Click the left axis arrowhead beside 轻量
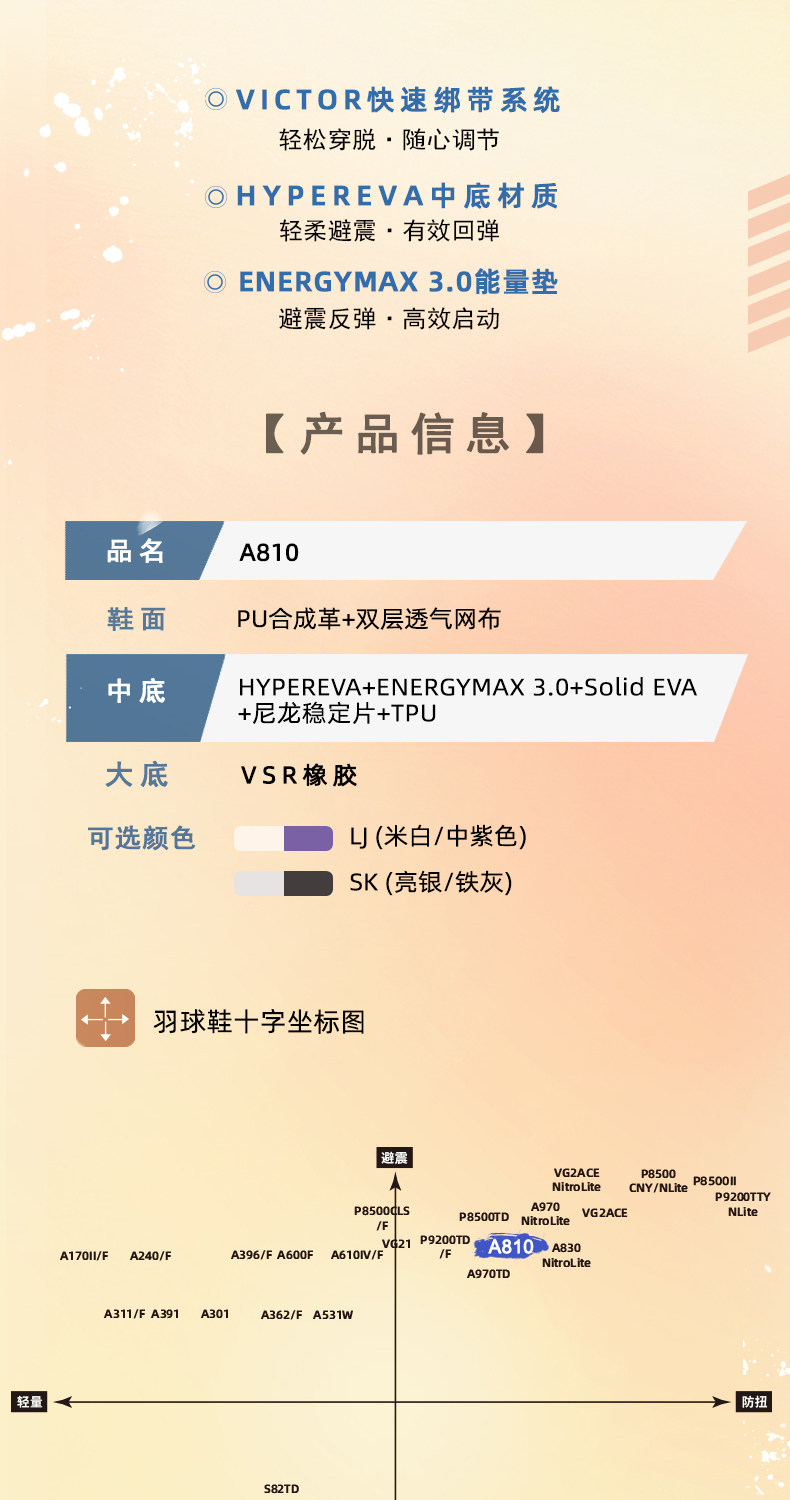 click(x=63, y=1402)
